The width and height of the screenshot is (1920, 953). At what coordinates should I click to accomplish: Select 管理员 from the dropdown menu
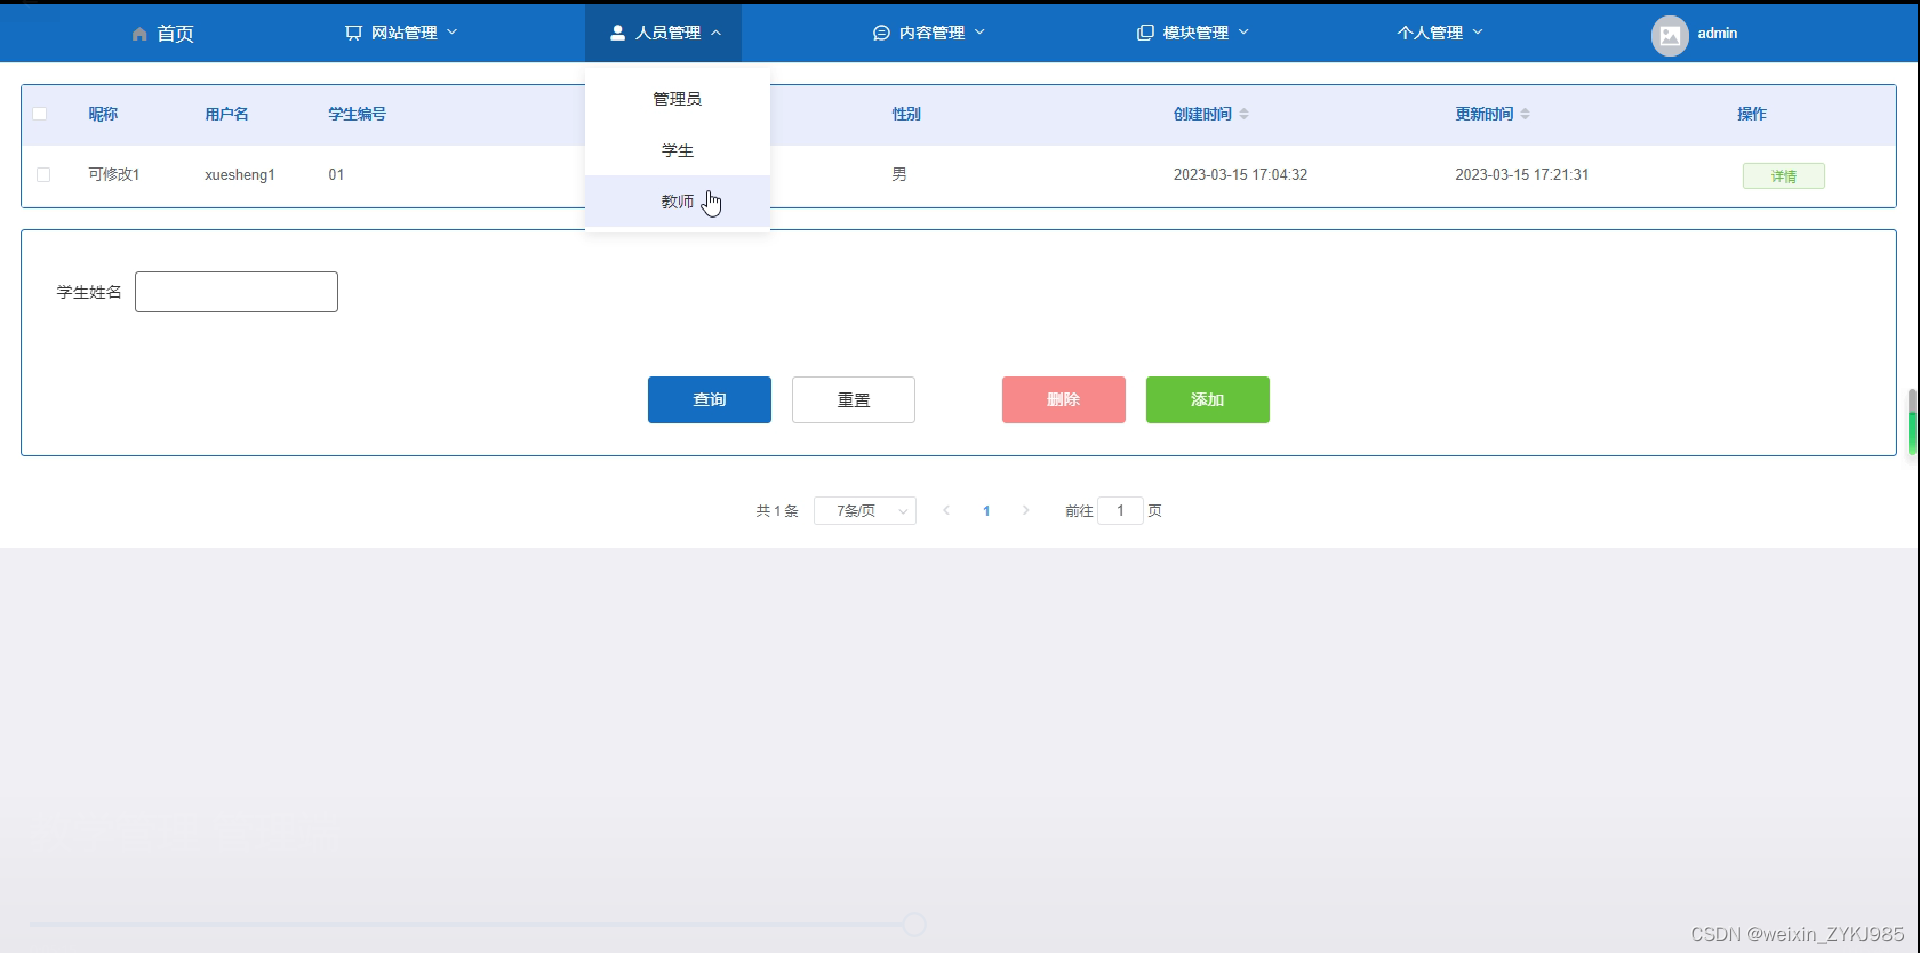click(677, 99)
